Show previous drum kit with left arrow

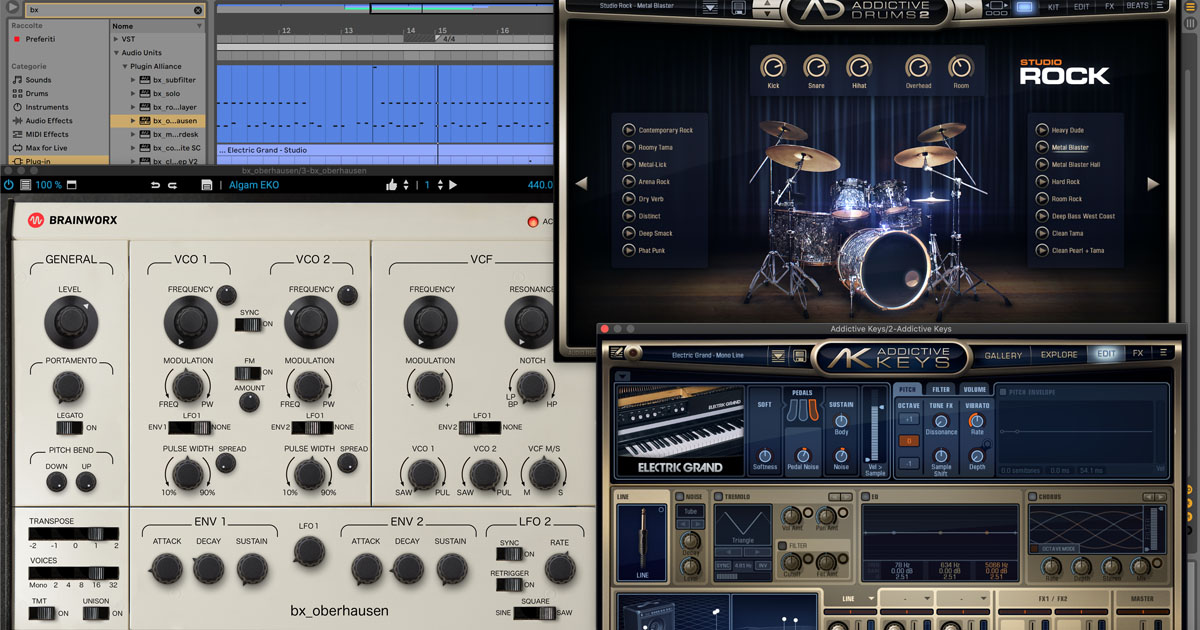coord(581,184)
